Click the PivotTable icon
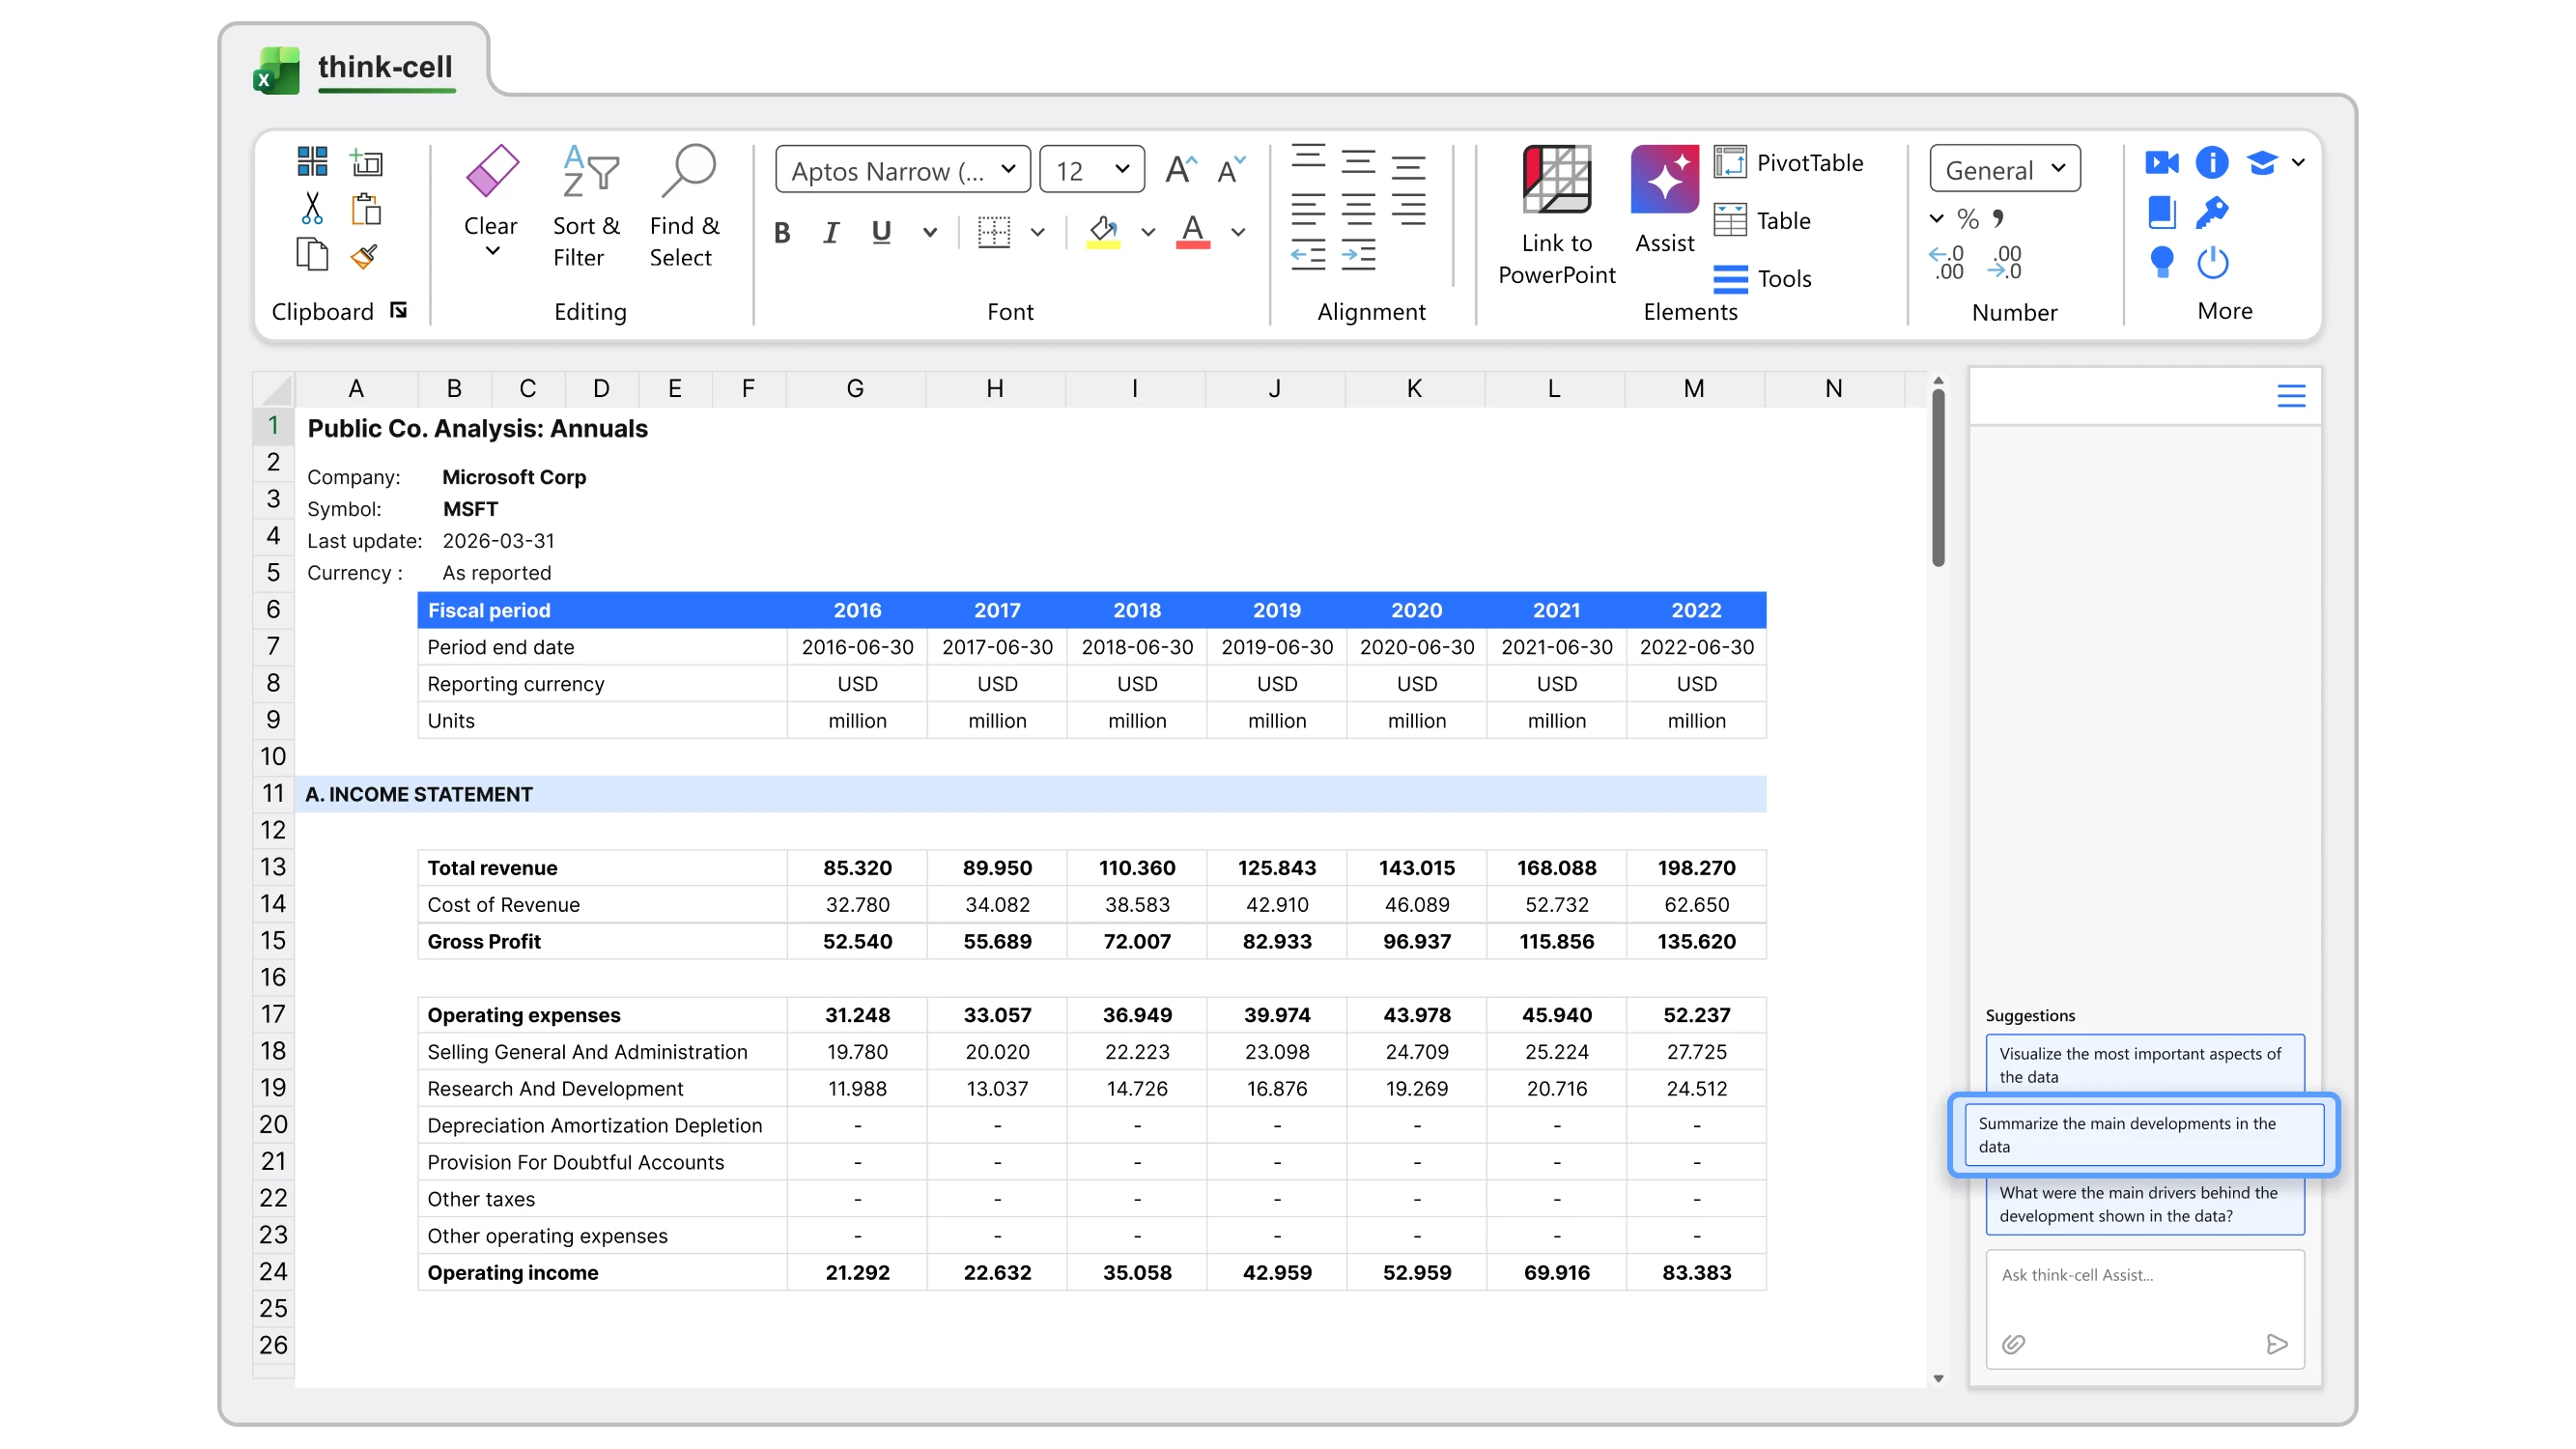2576x1449 pixels. click(1730, 162)
